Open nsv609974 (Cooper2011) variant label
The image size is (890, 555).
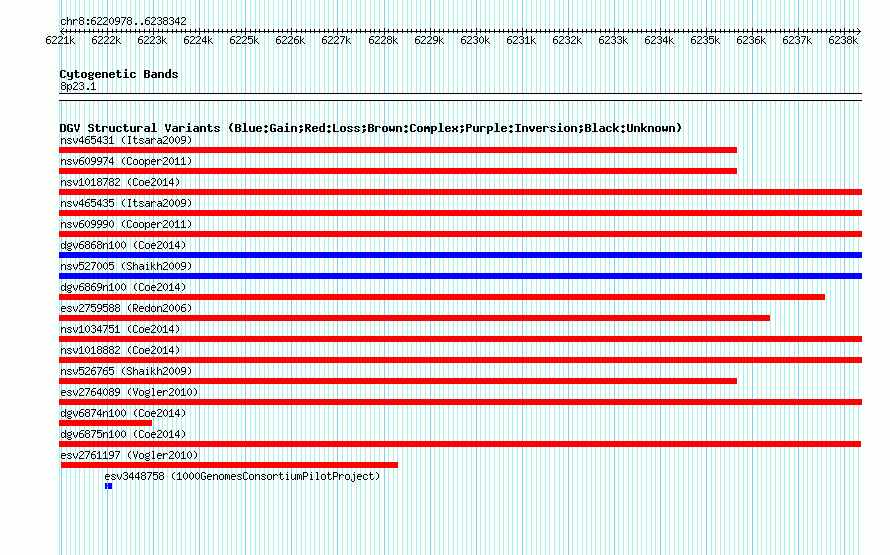point(126,161)
